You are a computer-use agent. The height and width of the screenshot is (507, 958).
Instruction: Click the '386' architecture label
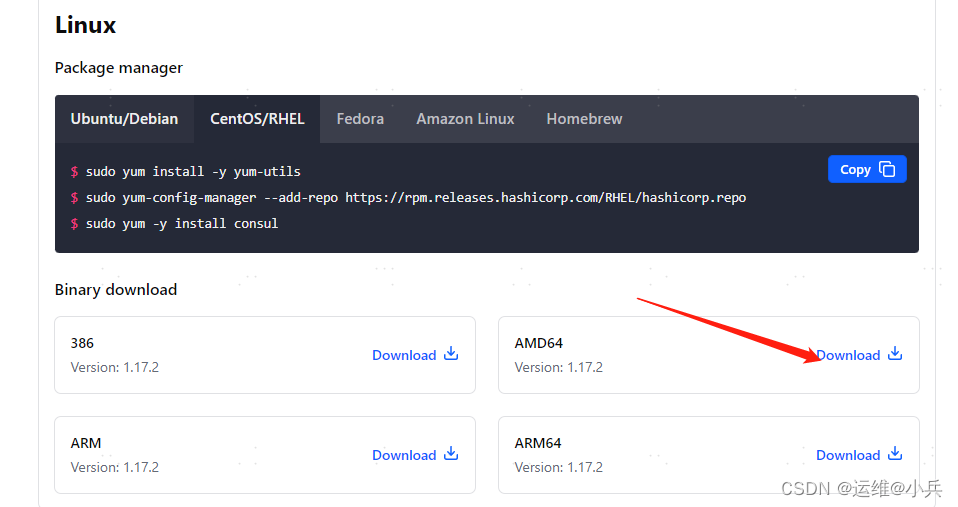(82, 343)
